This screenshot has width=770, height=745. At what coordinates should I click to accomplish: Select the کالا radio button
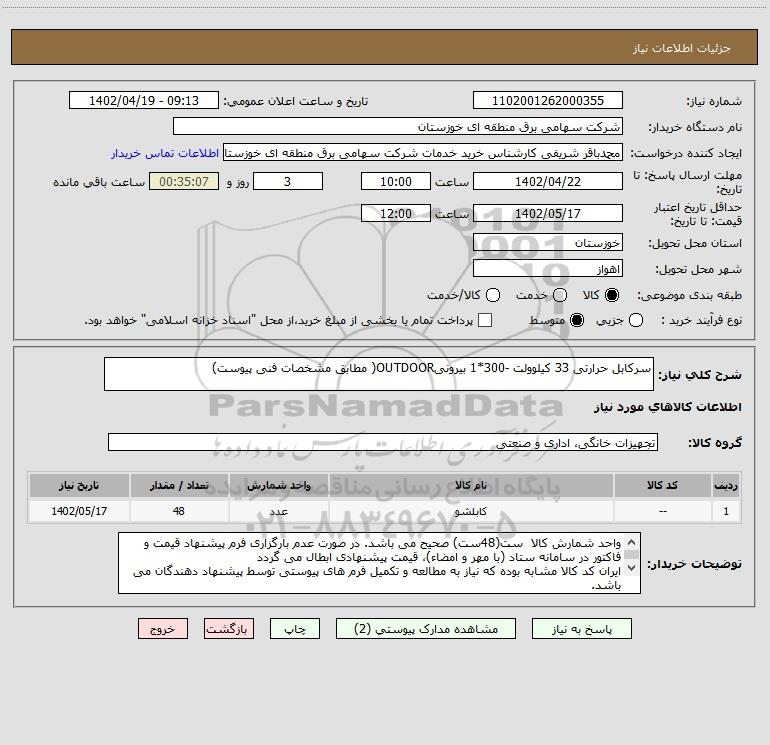pyautogui.click(x=612, y=295)
